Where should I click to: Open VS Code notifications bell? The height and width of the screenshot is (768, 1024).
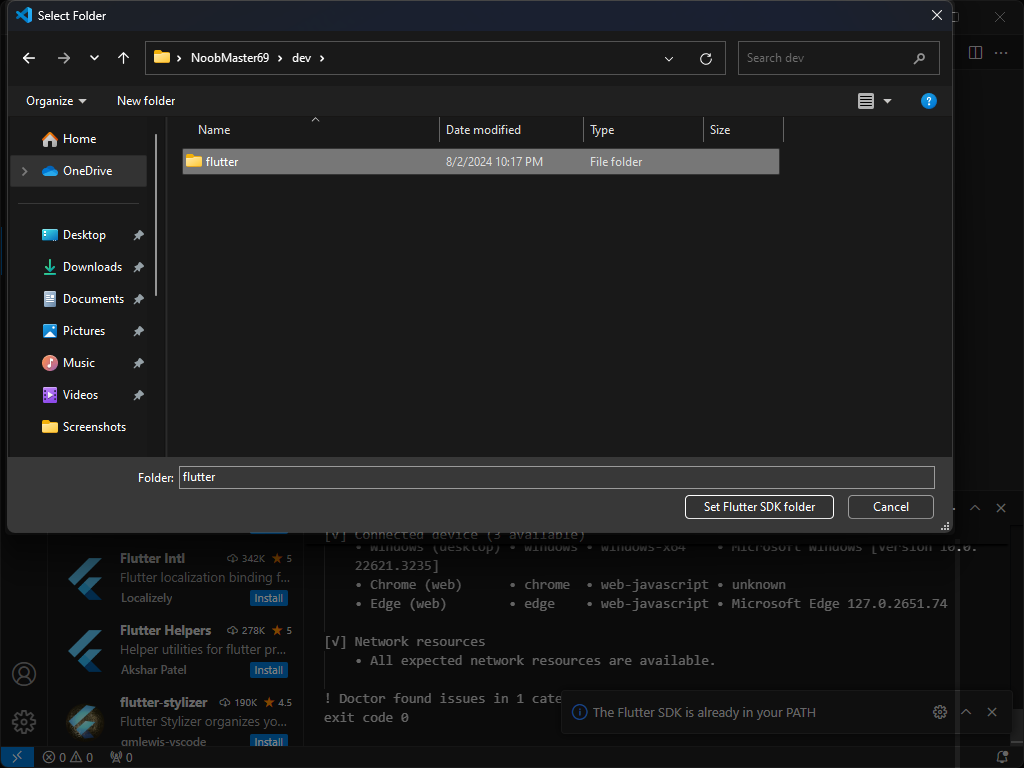pos(1002,758)
